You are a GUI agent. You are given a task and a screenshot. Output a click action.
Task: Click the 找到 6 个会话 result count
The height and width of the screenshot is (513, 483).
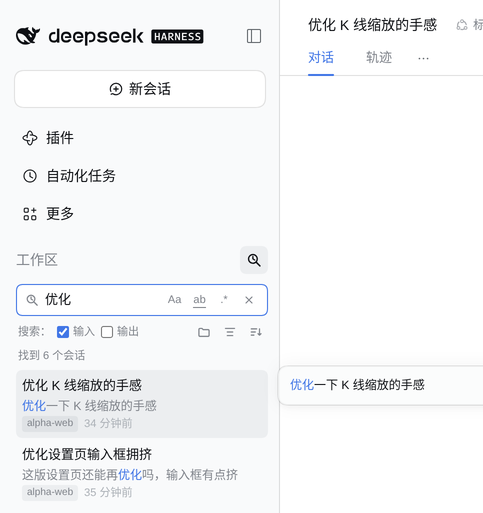tap(52, 355)
